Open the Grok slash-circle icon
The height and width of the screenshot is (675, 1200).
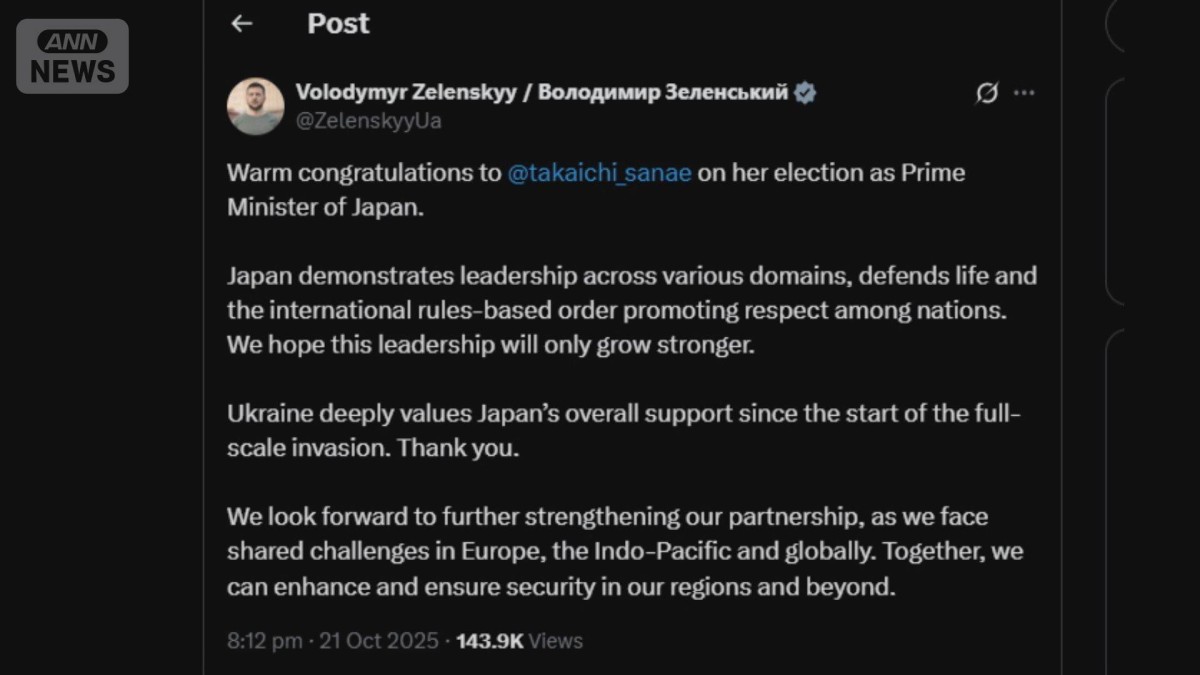tap(986, 93)
